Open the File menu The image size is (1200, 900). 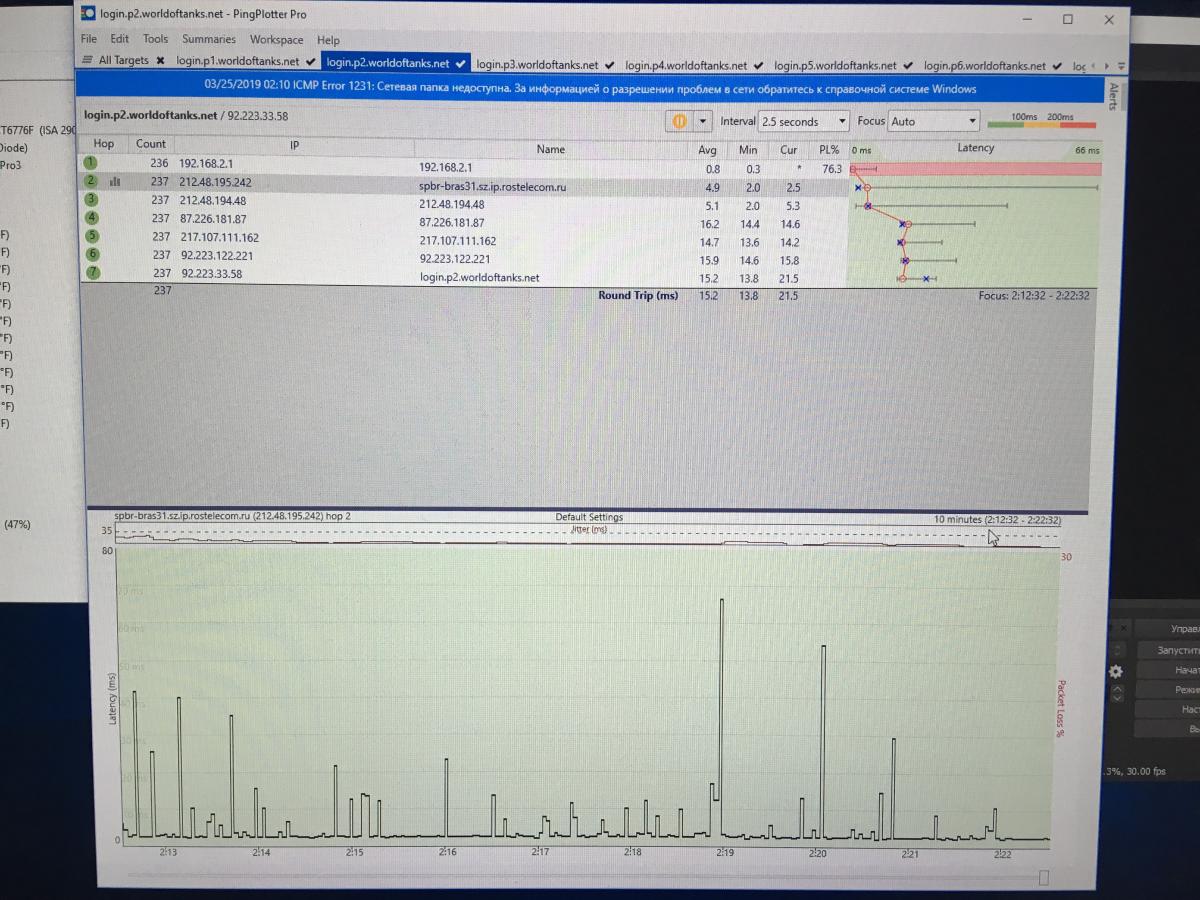pyautogui.click(x=89, y=39)
